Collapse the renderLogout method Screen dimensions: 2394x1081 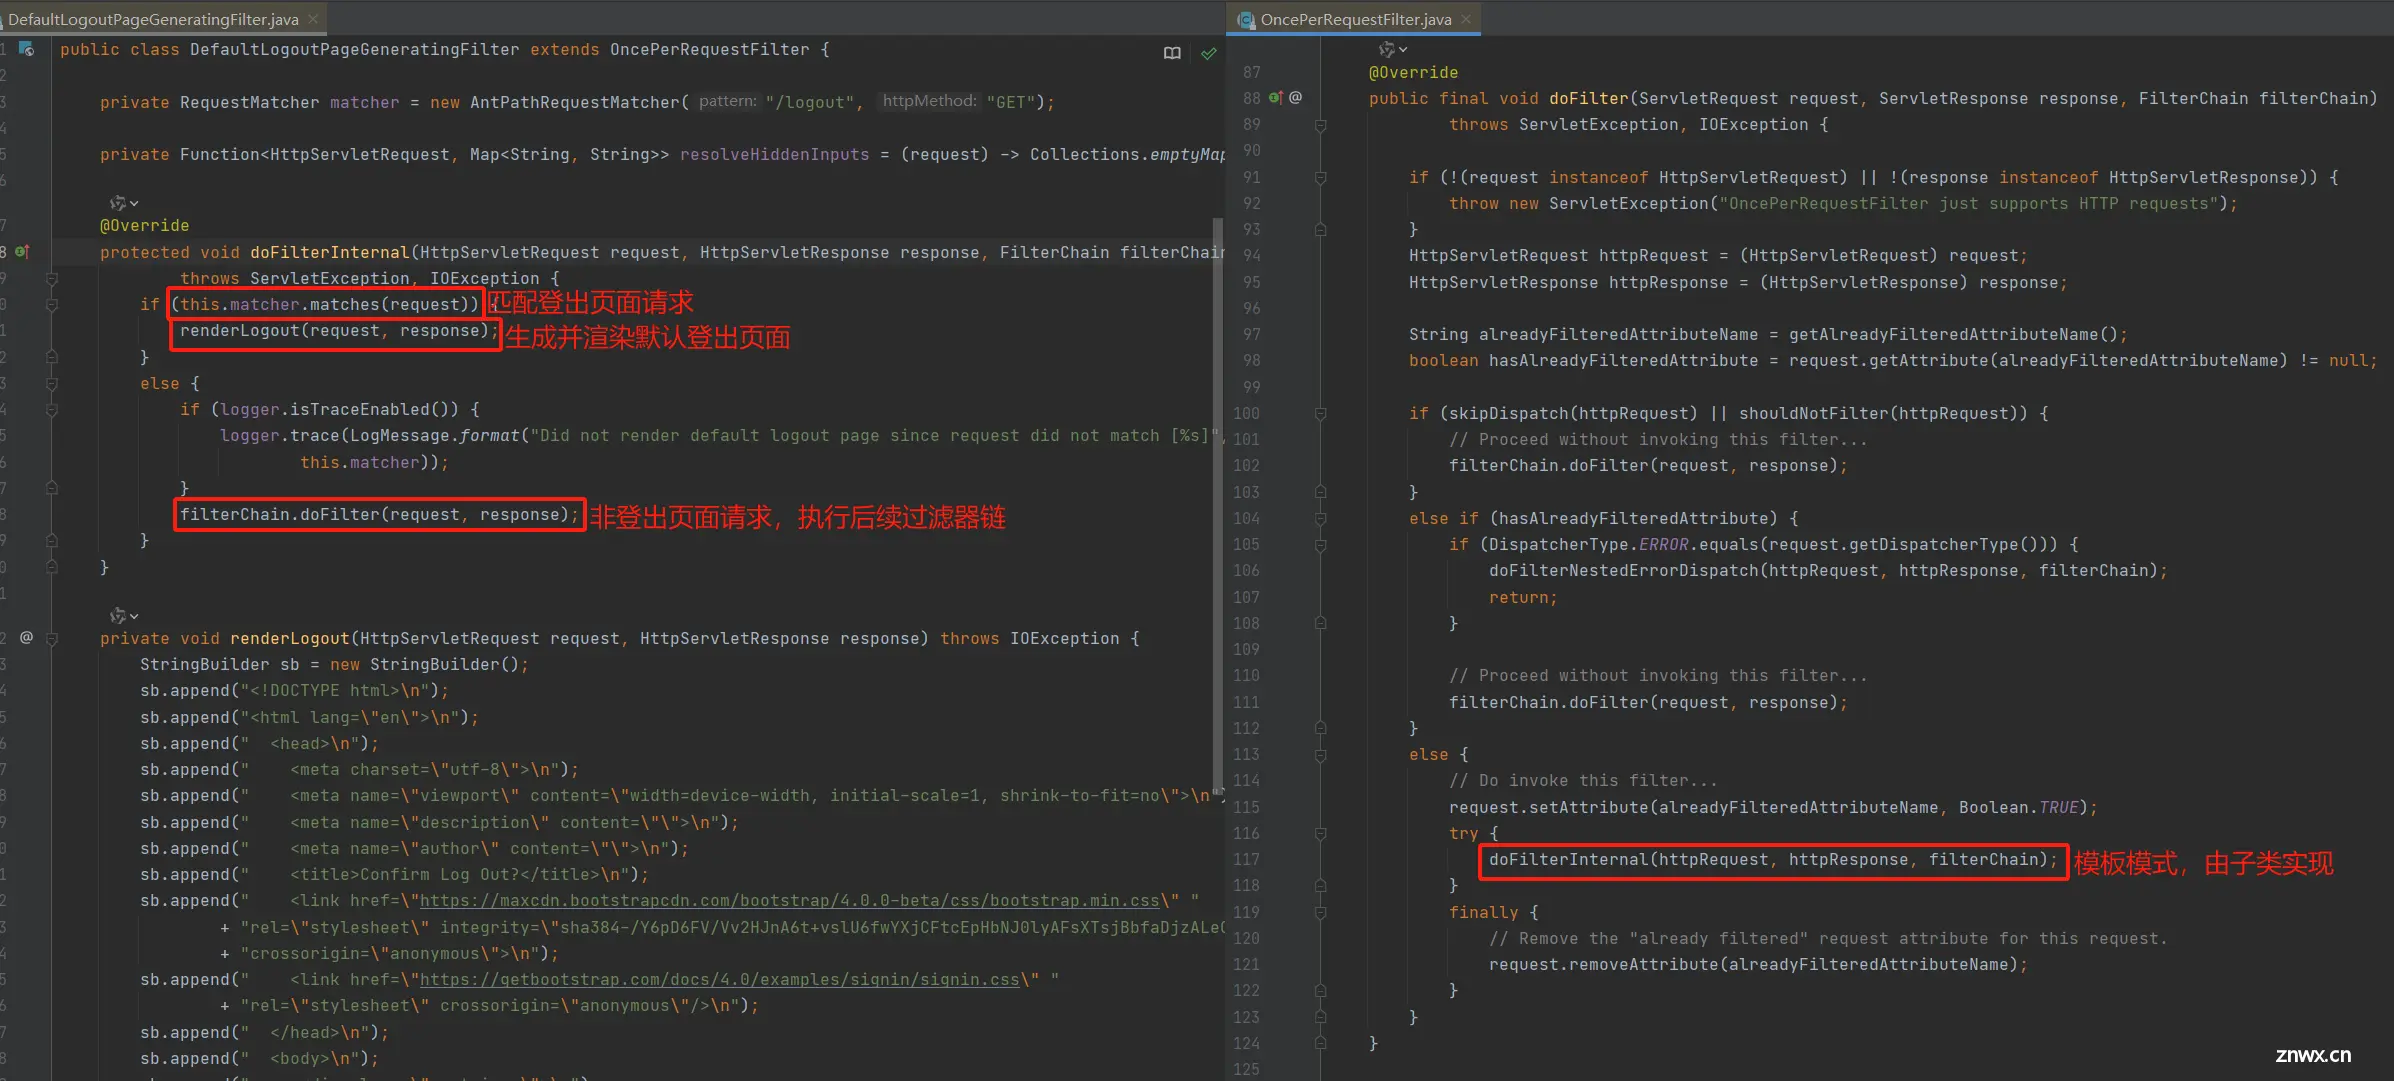(52, 638)
